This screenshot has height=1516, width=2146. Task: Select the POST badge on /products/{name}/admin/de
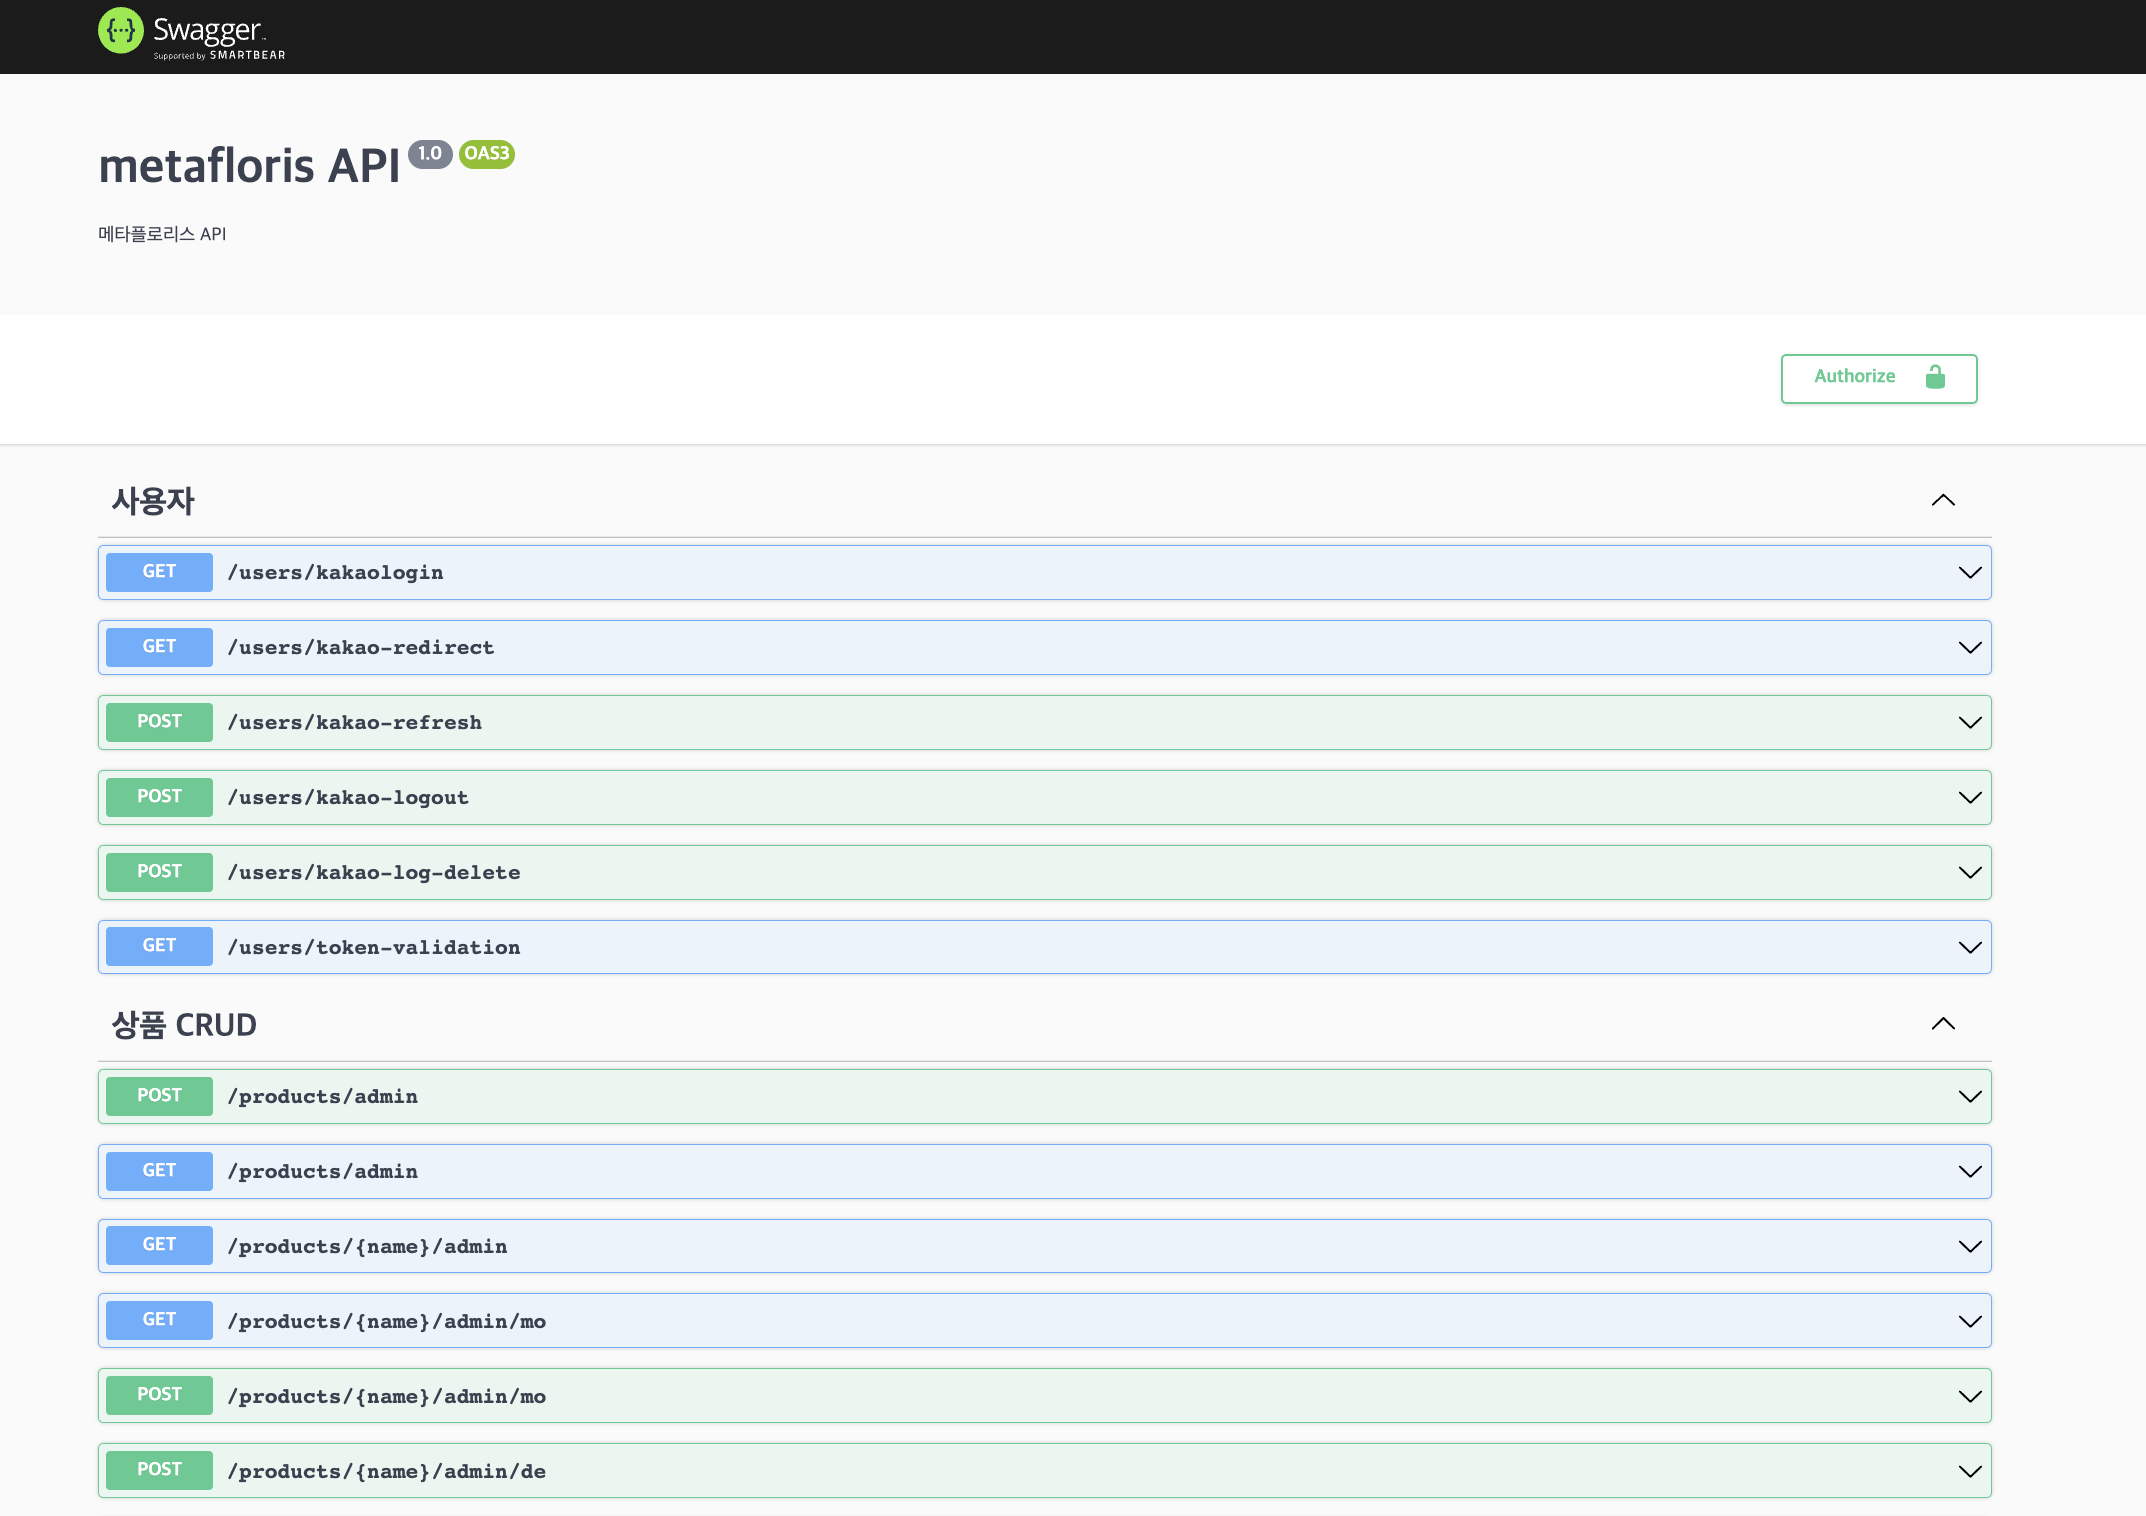pyautogui.click(x=158, y=1470)
